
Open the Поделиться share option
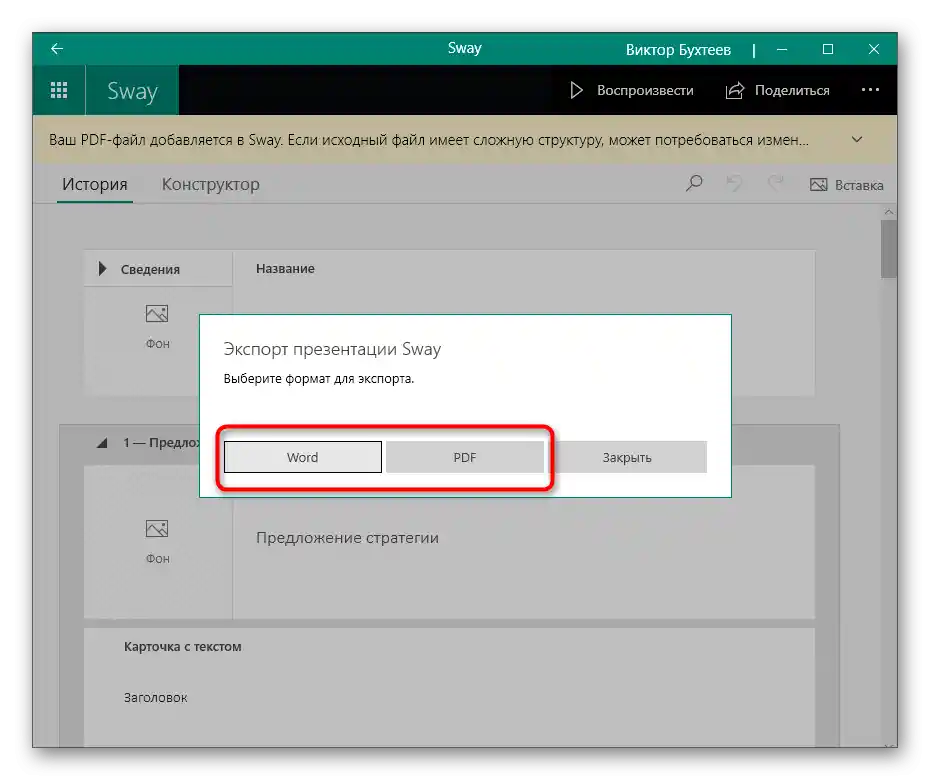pyautogui.click(x=777, y=90)
